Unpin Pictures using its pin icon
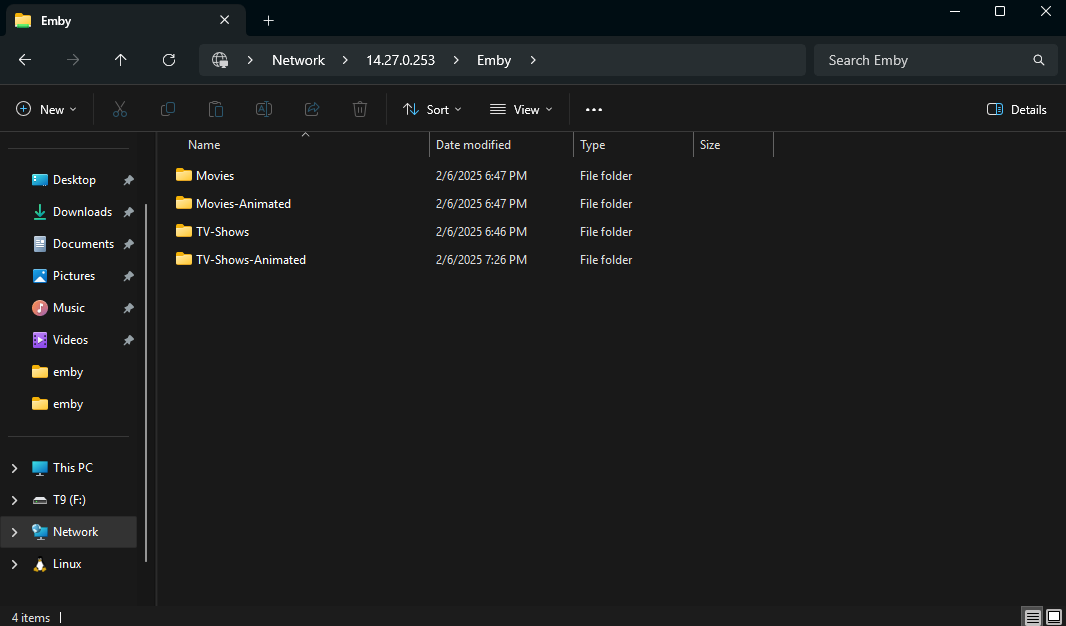This screenshot has width=1066, height=626. pos(128,276)
